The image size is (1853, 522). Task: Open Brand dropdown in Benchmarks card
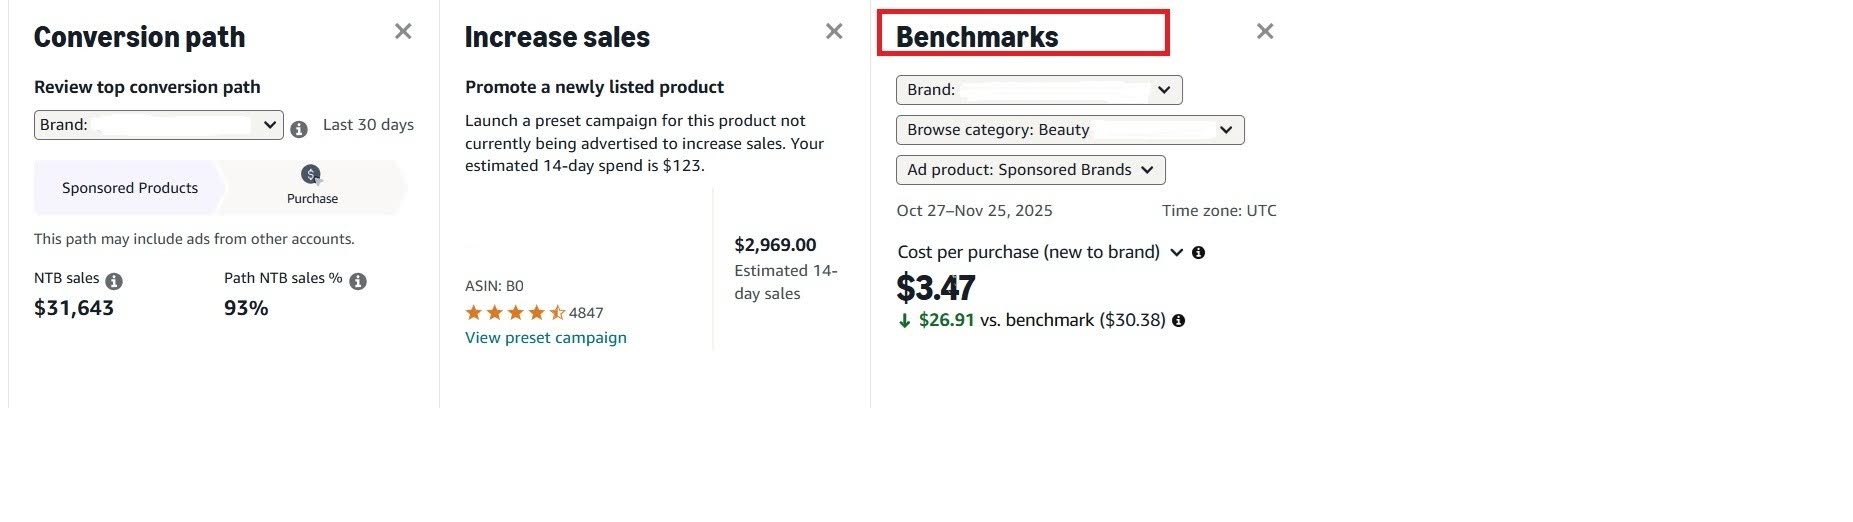[1039, 90]
